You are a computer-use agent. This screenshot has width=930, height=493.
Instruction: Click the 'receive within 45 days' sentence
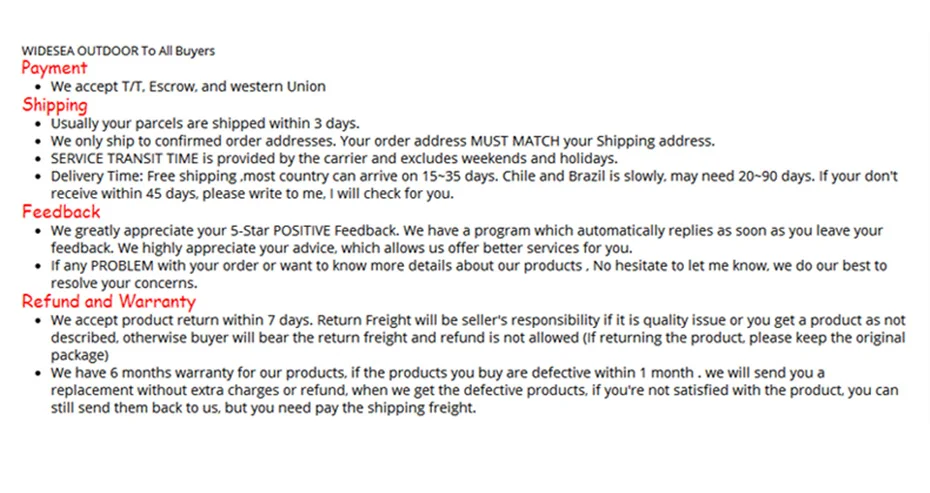[252, 194]
